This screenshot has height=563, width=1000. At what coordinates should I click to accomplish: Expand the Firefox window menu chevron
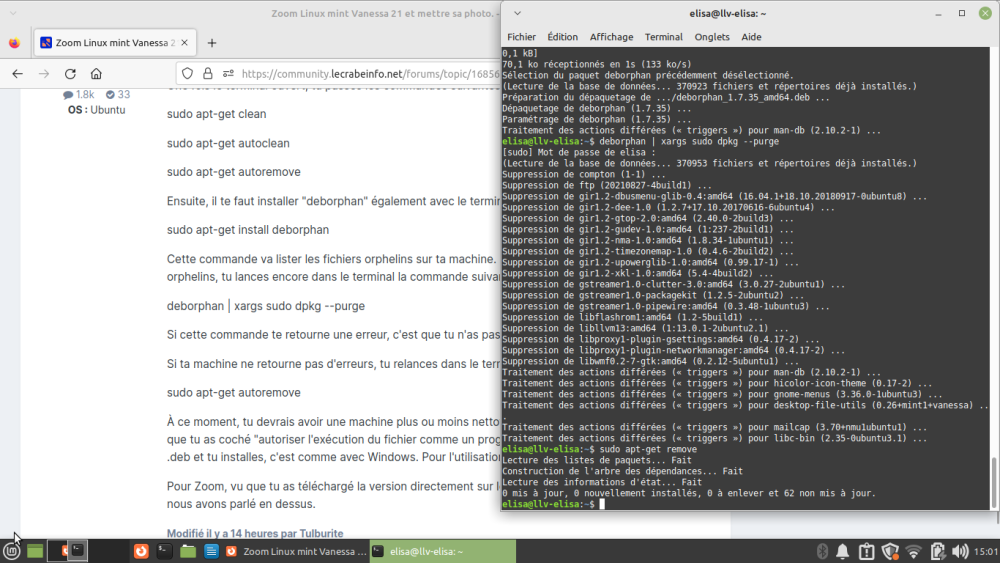coord(13,12)
